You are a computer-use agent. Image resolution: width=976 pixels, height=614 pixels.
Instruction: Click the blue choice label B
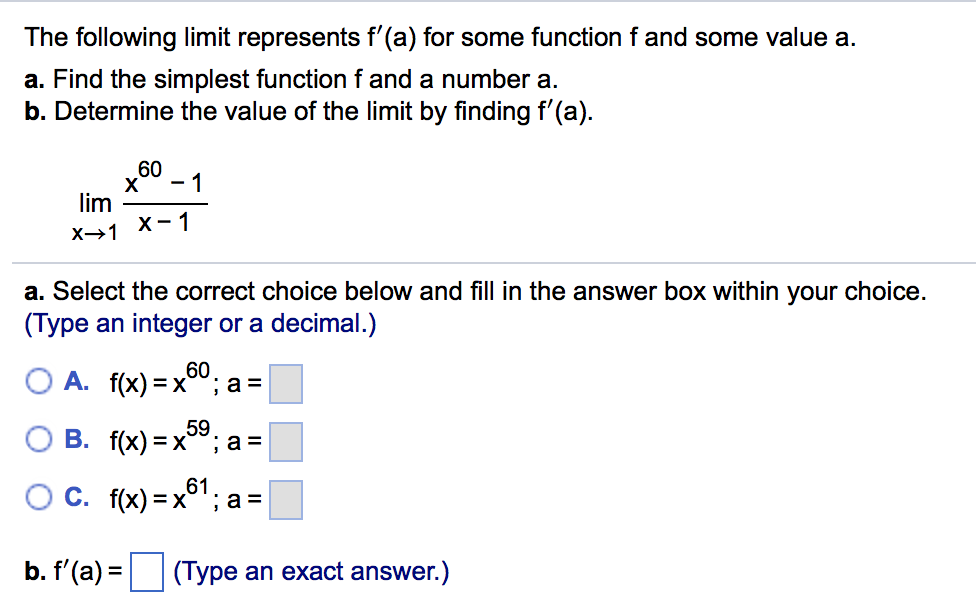point(72,437)
